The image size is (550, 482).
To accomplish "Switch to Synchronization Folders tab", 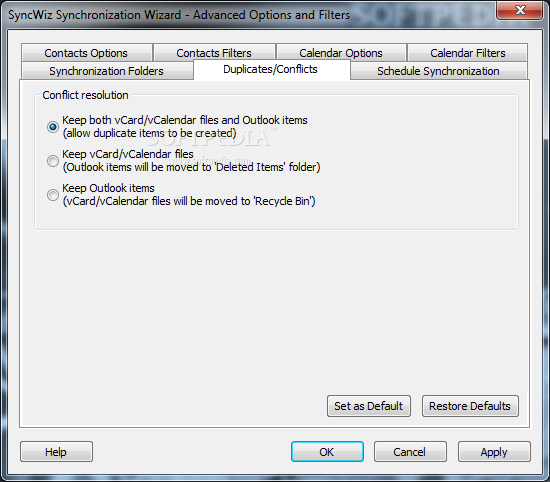I will point(107,71).
